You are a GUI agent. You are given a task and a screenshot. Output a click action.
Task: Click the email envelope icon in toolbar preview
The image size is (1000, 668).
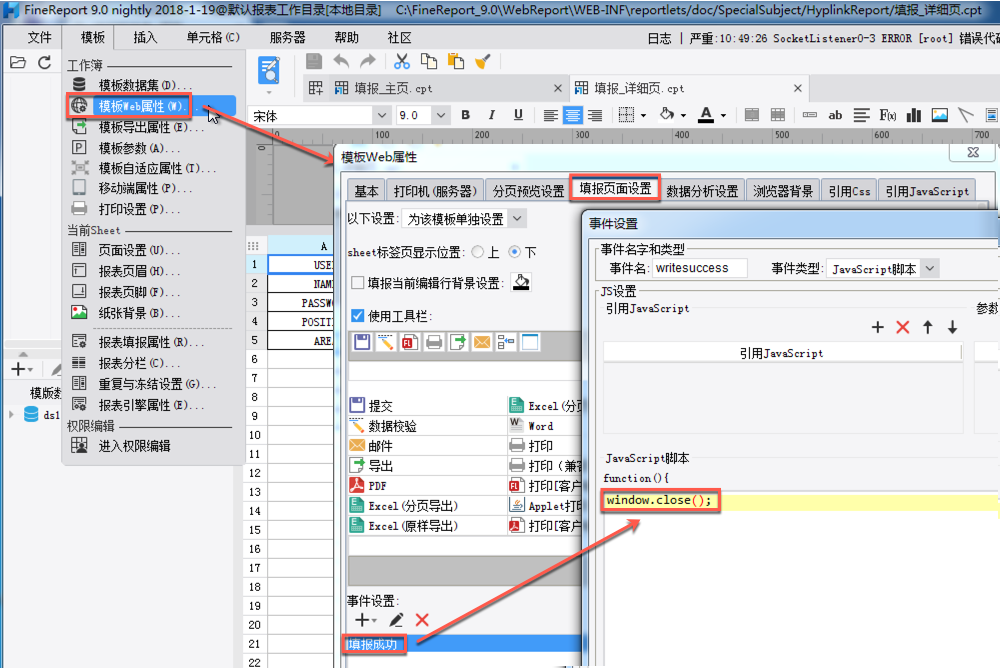click(482, 342)
